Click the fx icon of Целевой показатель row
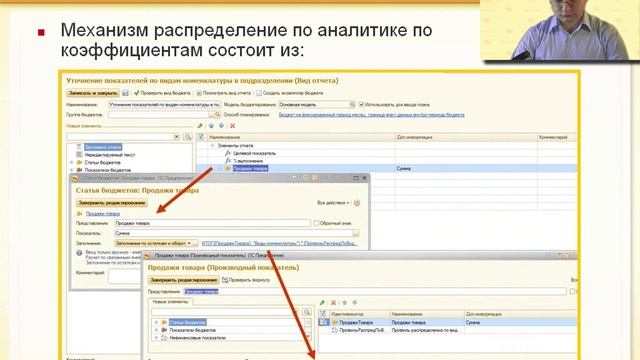Screen dimensions: 640x360 pos(228,153)
